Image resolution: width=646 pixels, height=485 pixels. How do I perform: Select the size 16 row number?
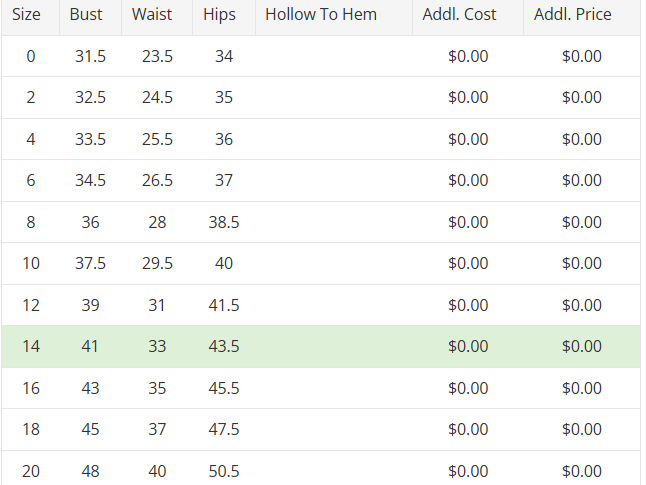[31, 388]
